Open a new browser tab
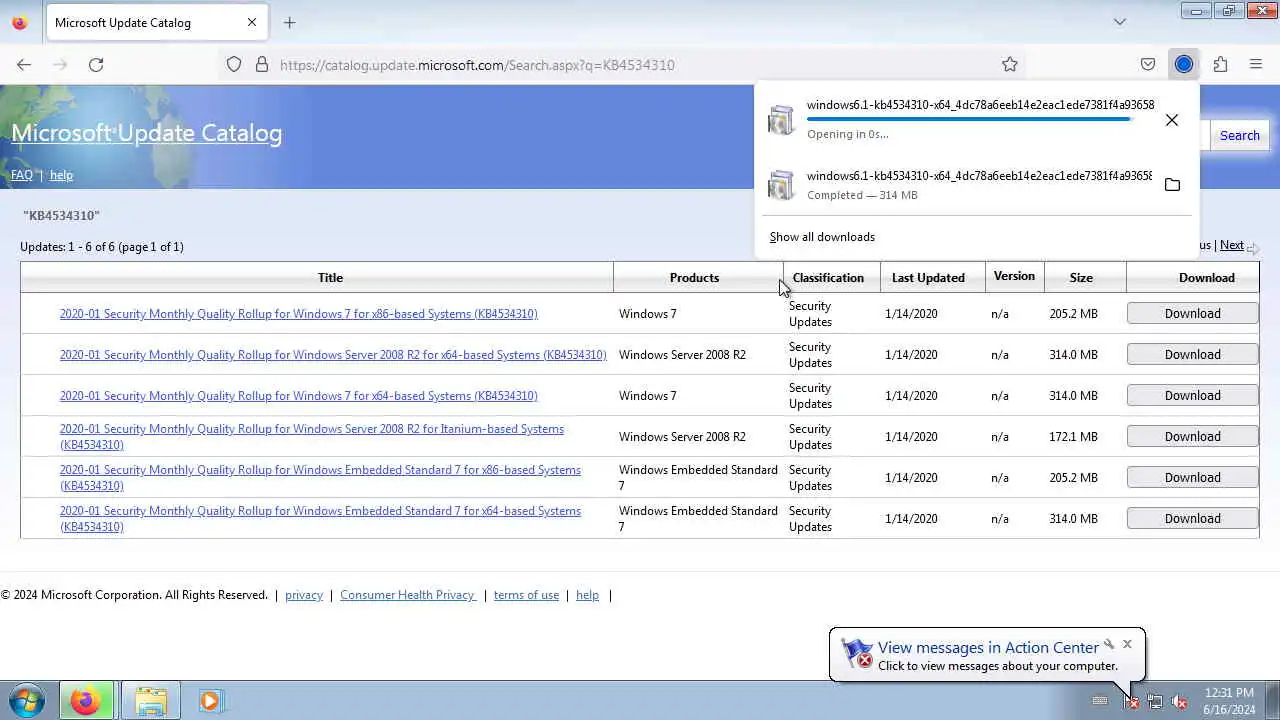 [290, 22]
